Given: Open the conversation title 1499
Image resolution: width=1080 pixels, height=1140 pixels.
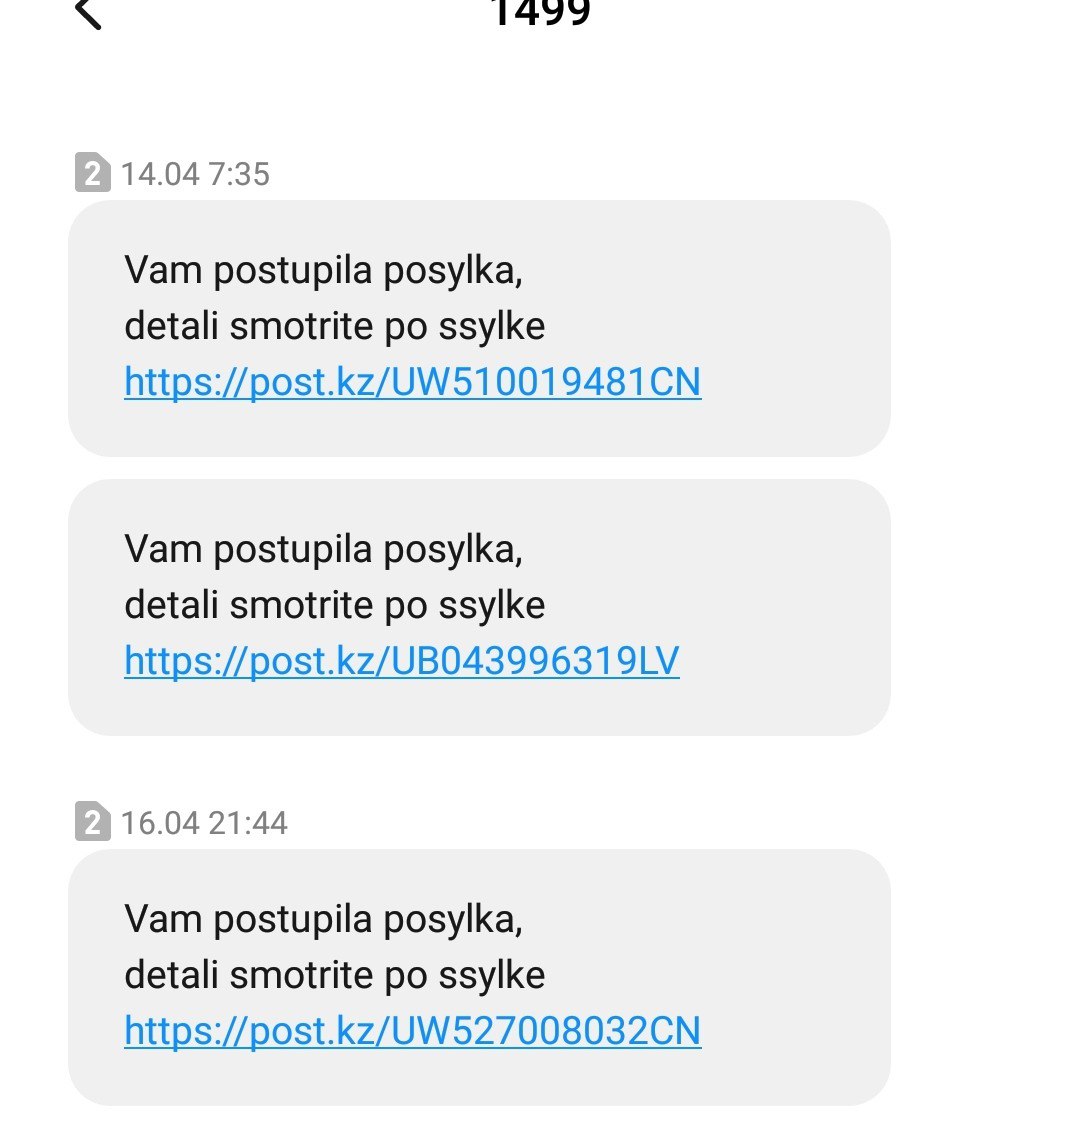Looking at the screenshot, I should [540, 12].
